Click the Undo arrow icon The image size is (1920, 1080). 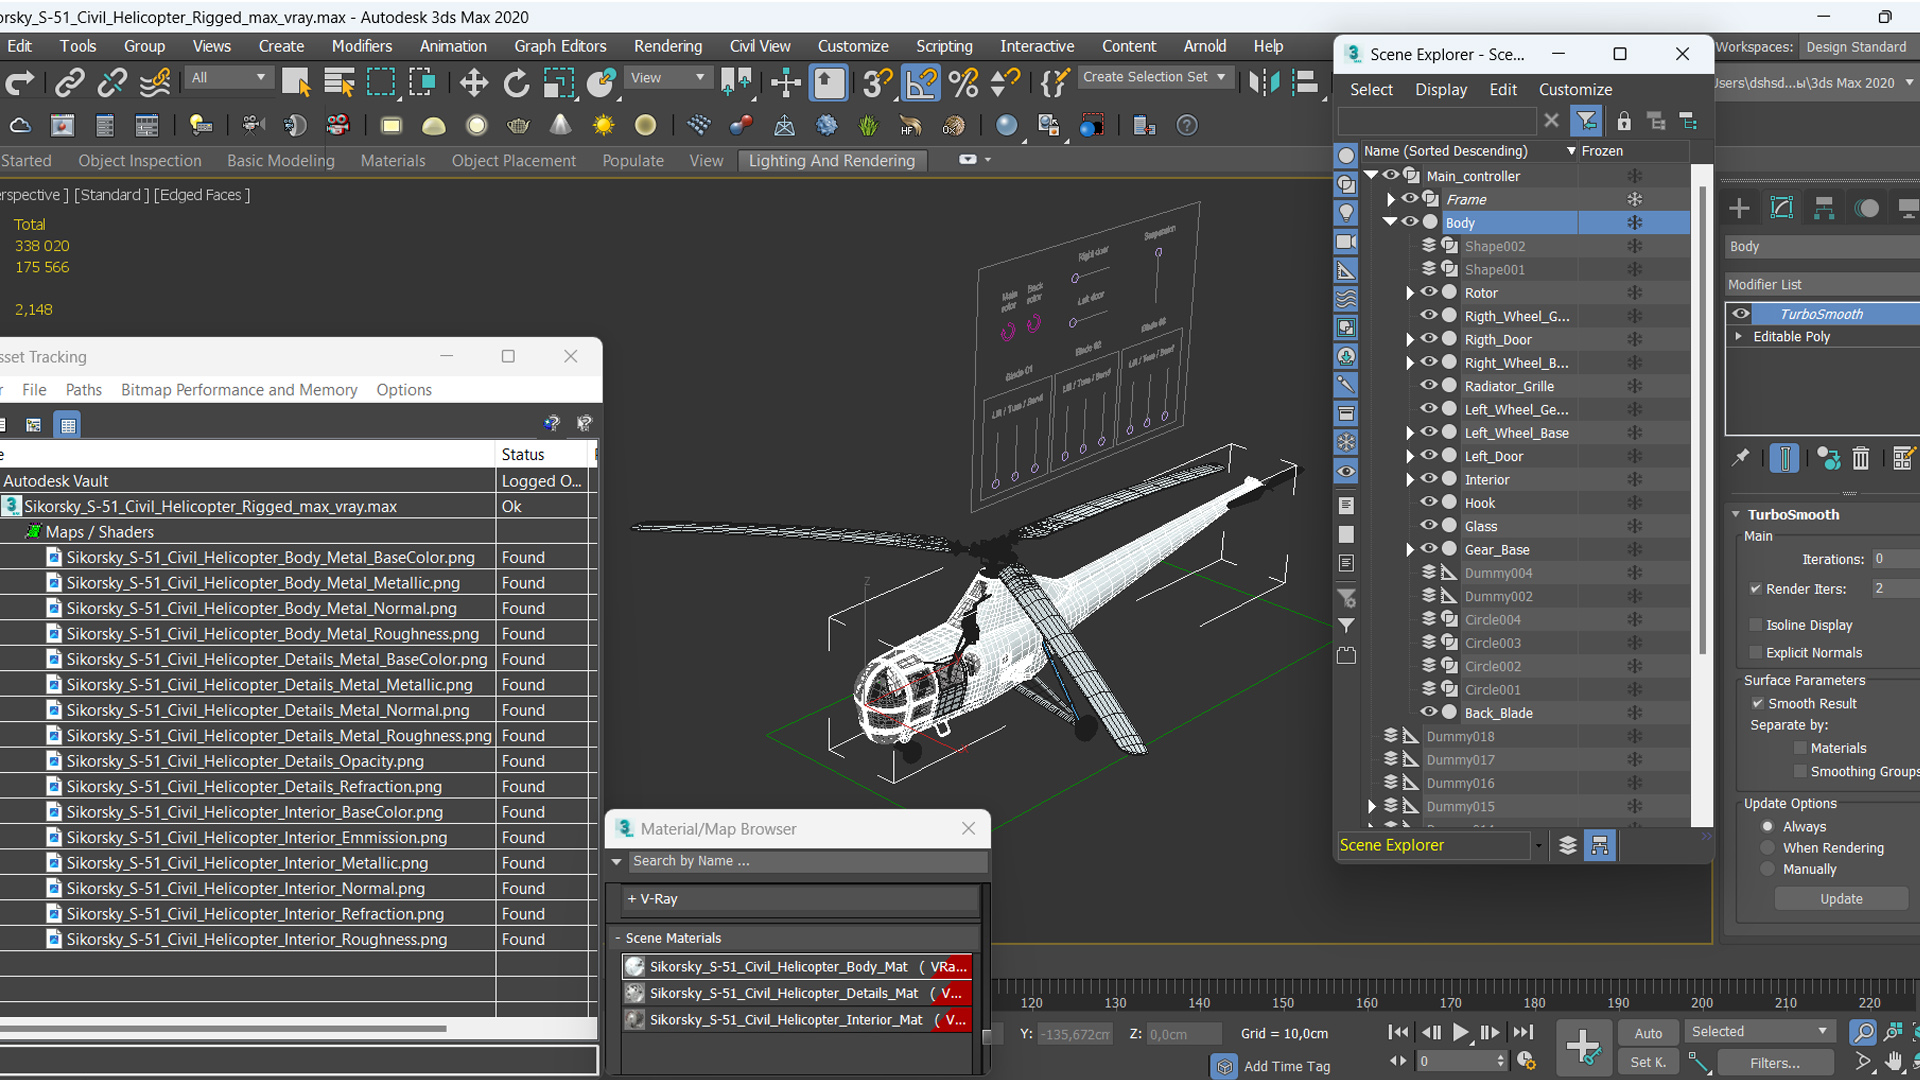[19, 83]
